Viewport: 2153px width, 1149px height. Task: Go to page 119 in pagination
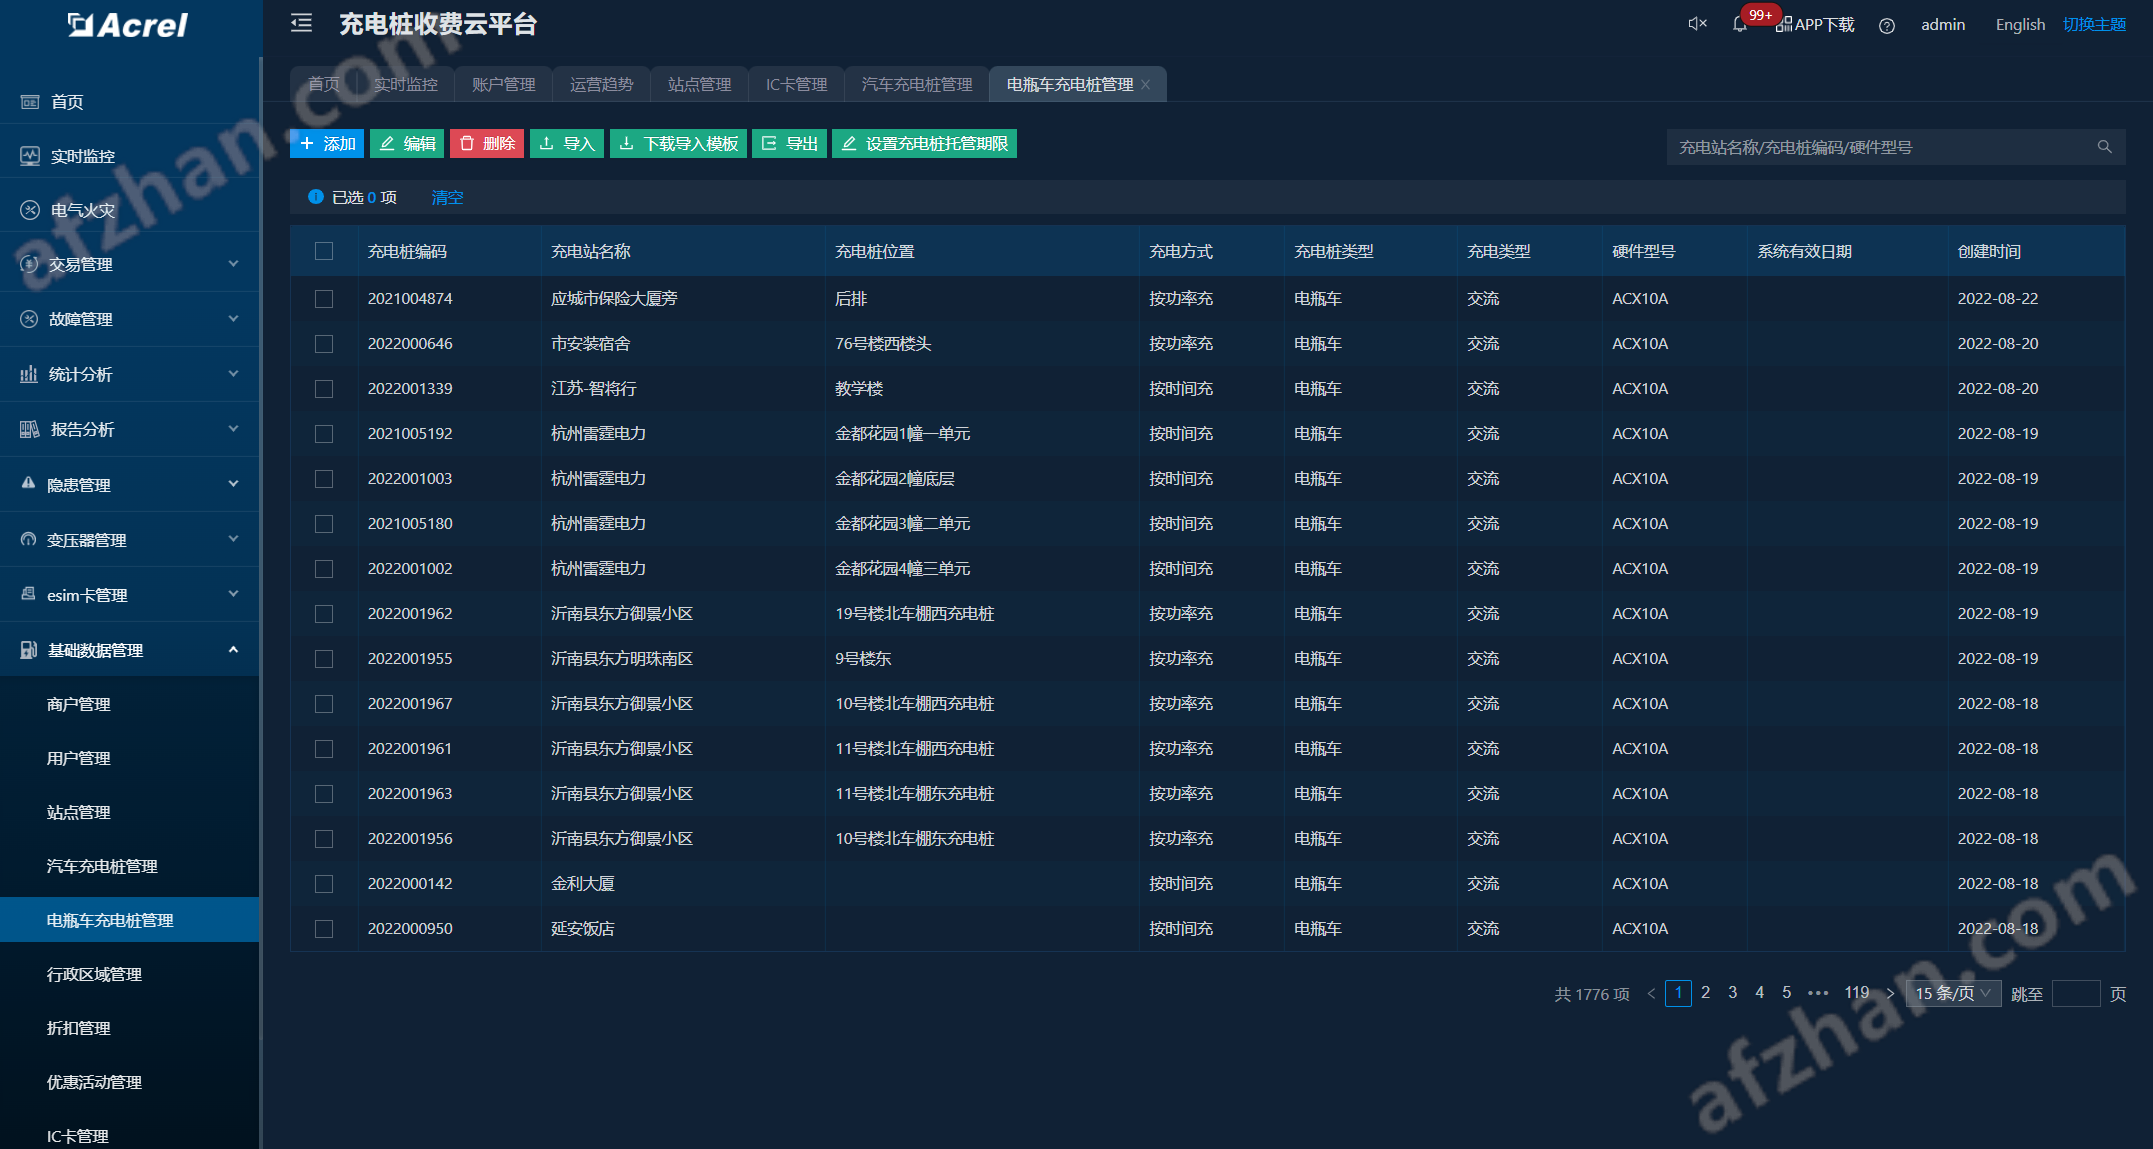click(1857, 993)
